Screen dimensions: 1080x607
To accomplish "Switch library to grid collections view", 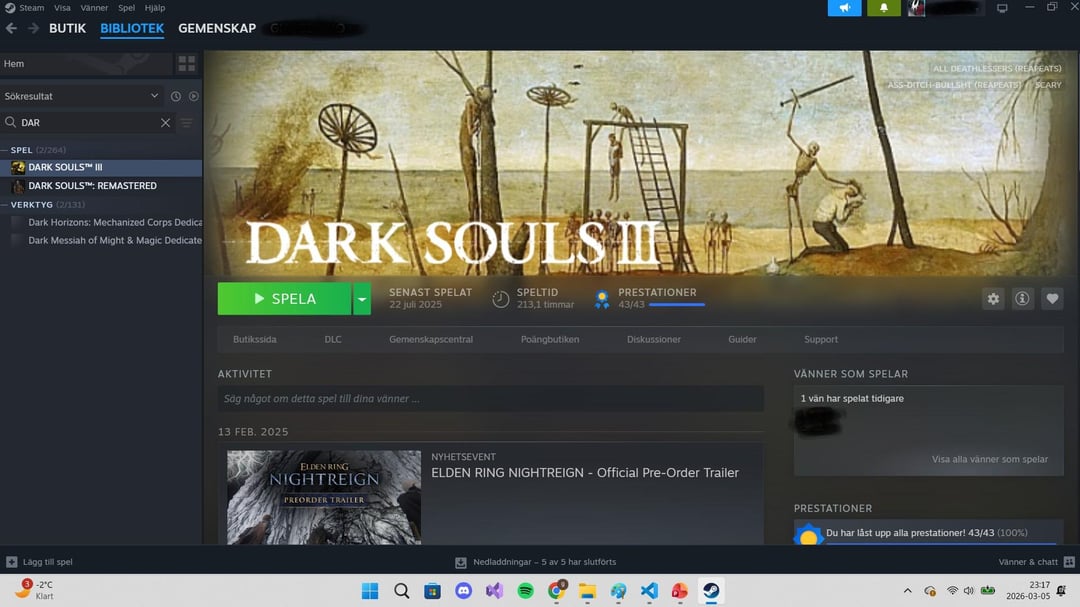I will [x=186, y=64].
